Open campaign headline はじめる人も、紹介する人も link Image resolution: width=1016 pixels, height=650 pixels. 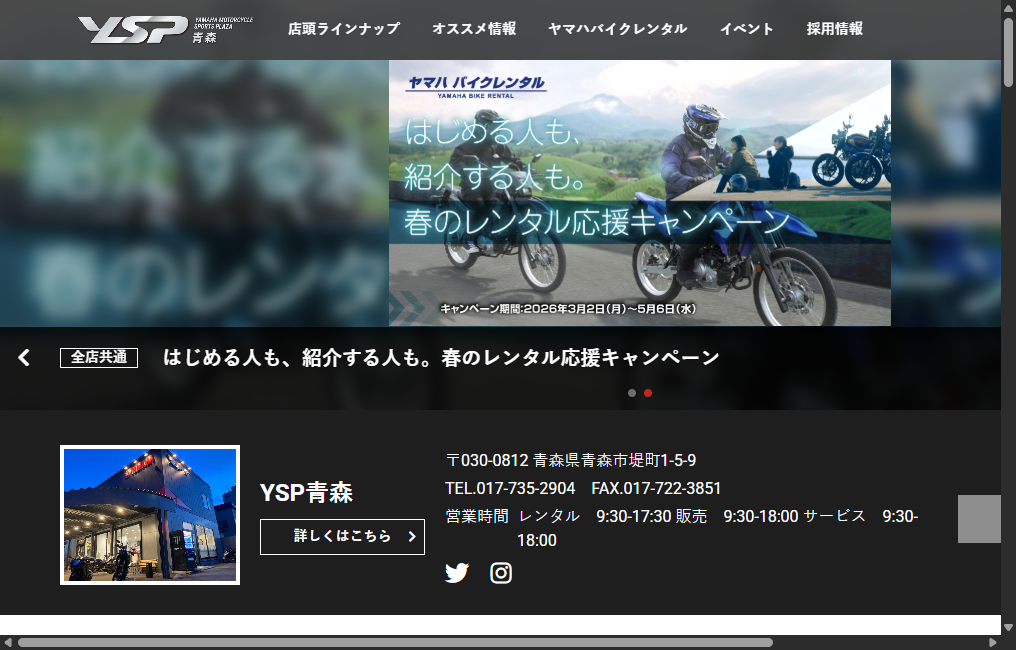pos(441,357)
